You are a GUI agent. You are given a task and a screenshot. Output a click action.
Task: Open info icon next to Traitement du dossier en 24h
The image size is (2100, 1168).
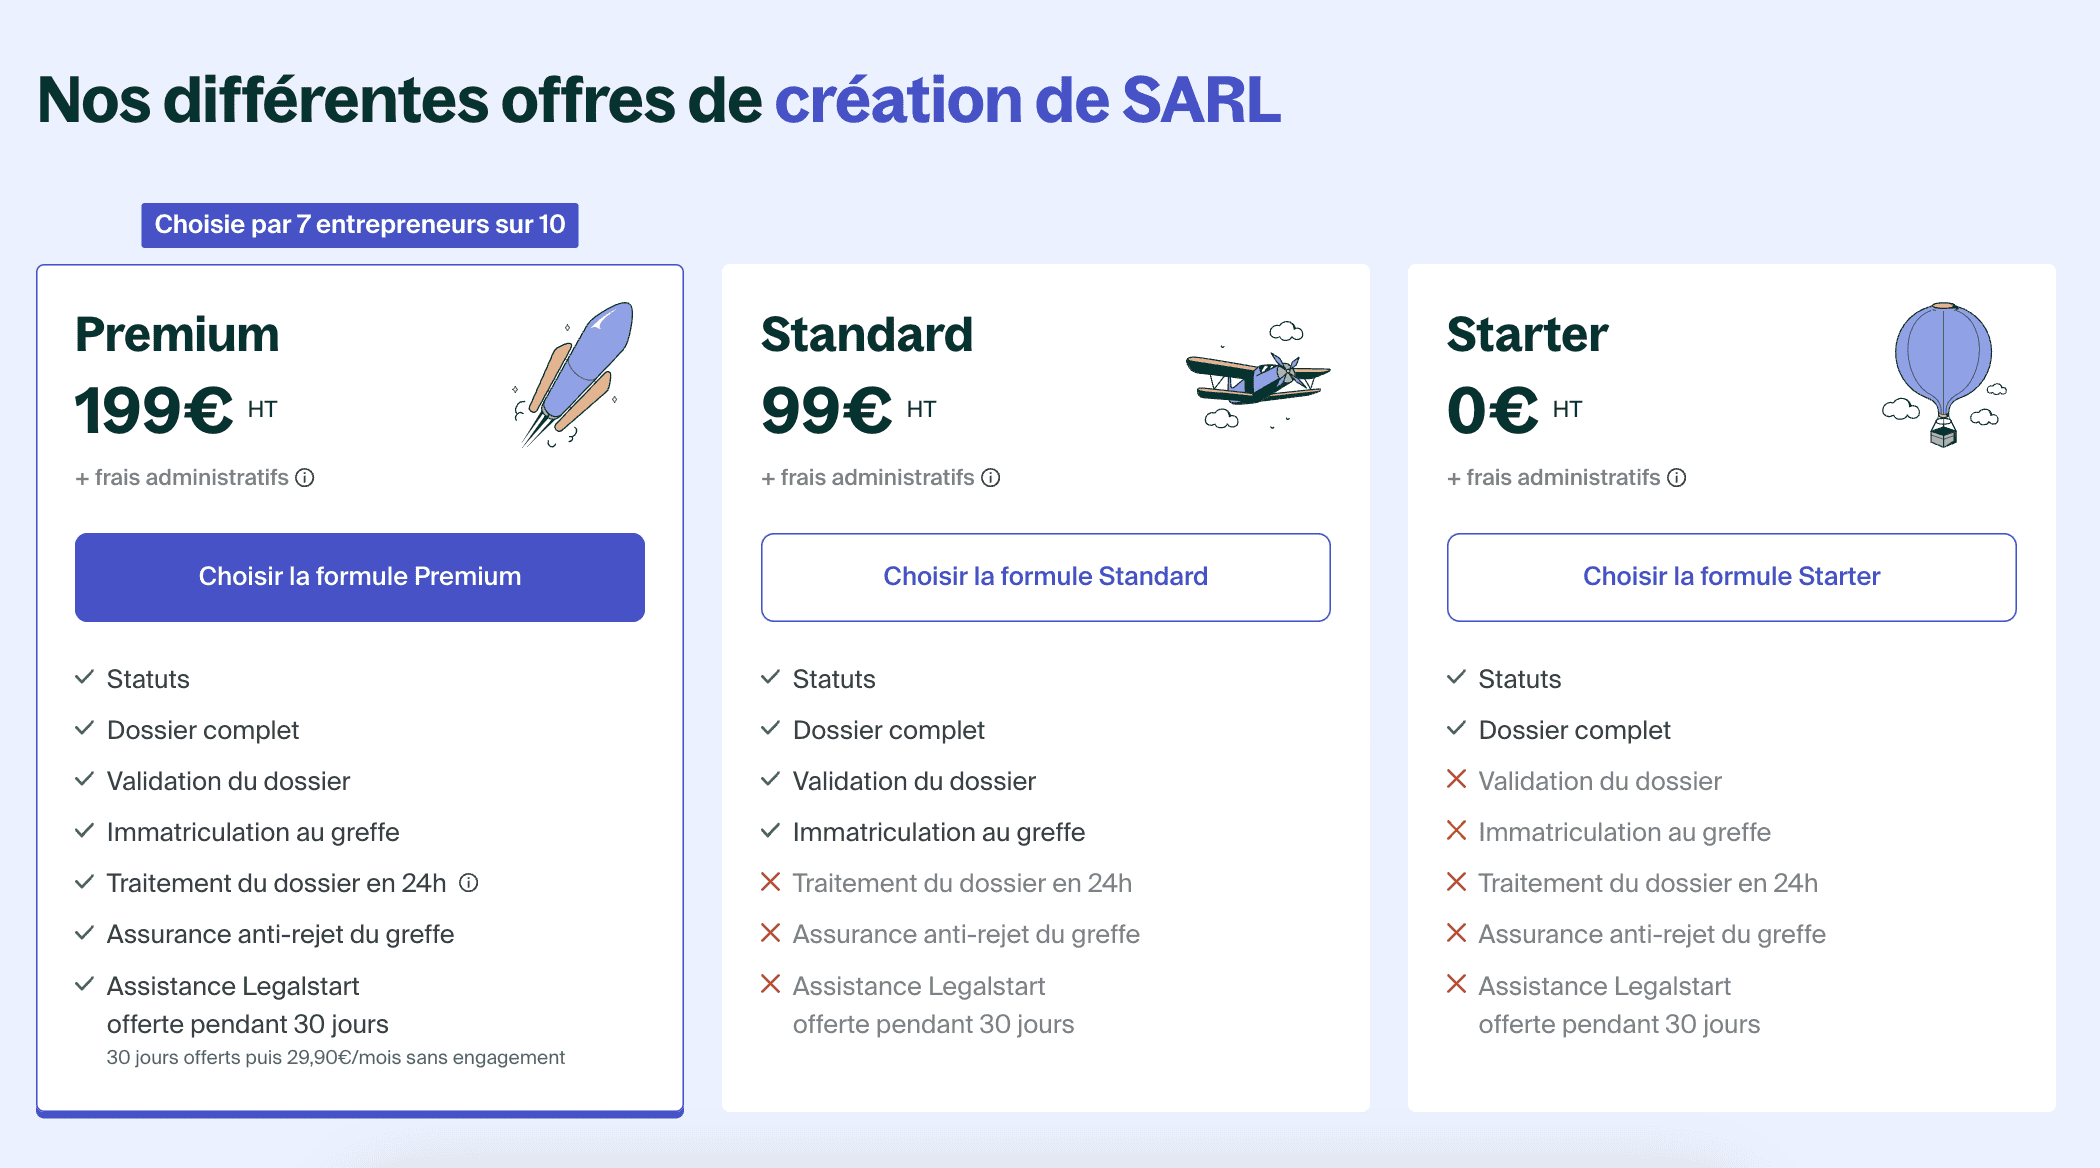469,883
